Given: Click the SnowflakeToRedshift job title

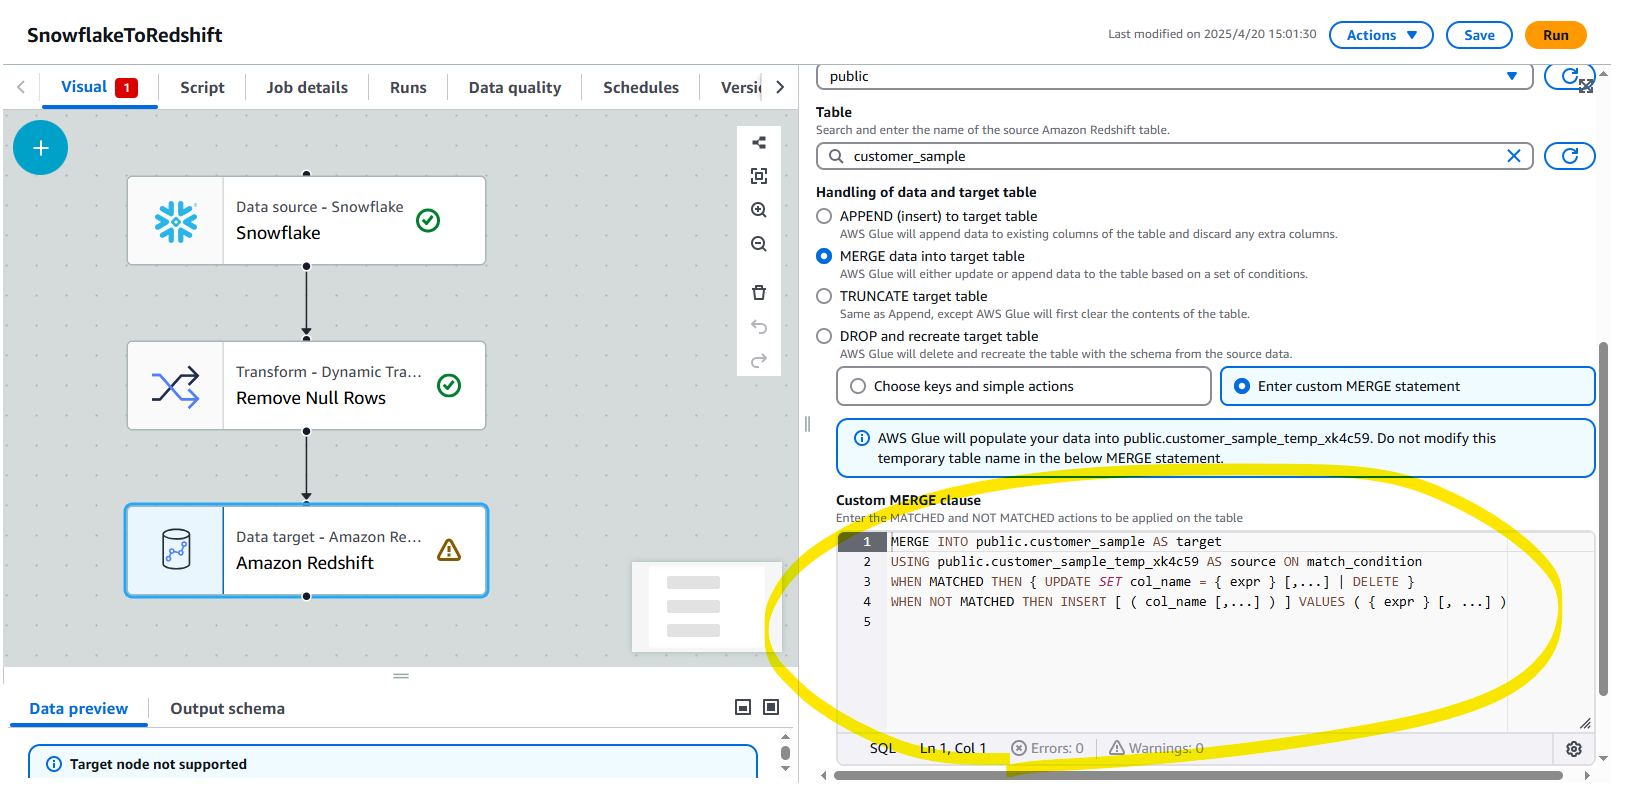Looking at the screenshot, I should click(124, 35).
